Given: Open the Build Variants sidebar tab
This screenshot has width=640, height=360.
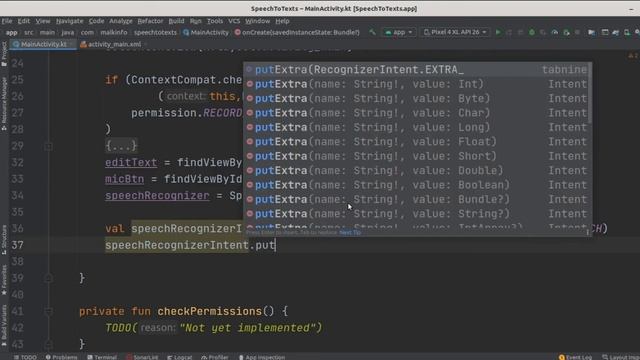Looking at the screenshot, I should pos(4,325).
